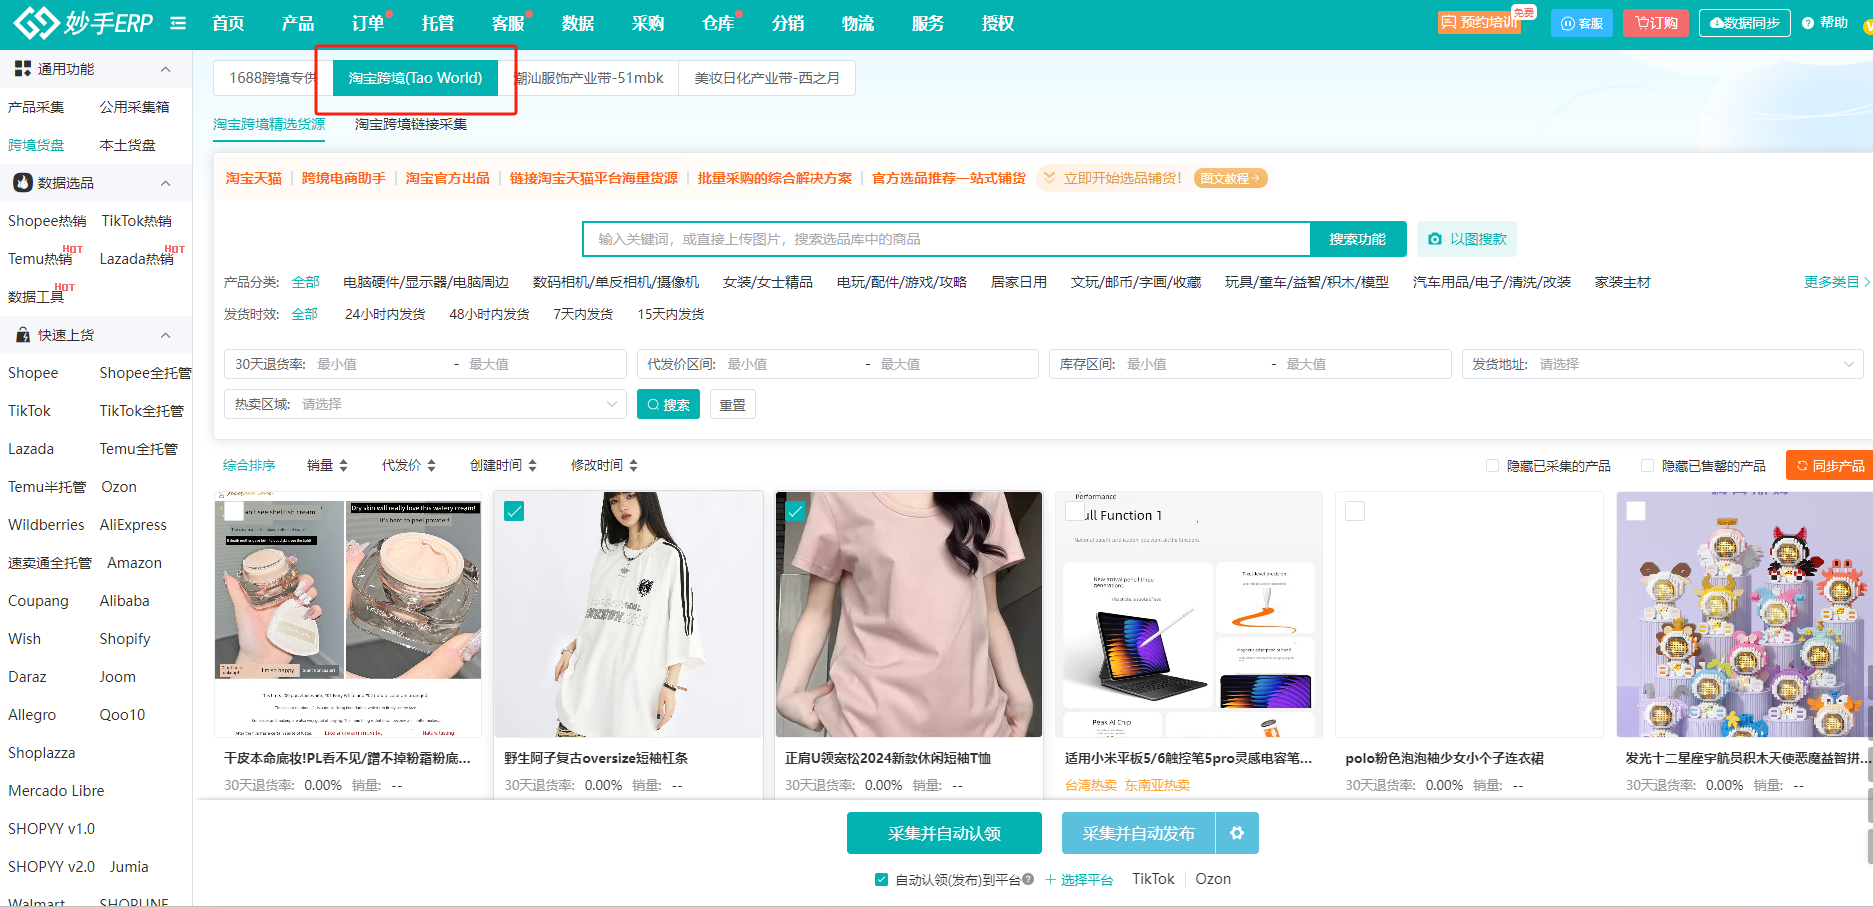Viewport: 1873px width, 907px height.
Task: Select checkbox on the polo粉色泡泡袖 card
Action: click(x=1355, y=511)
